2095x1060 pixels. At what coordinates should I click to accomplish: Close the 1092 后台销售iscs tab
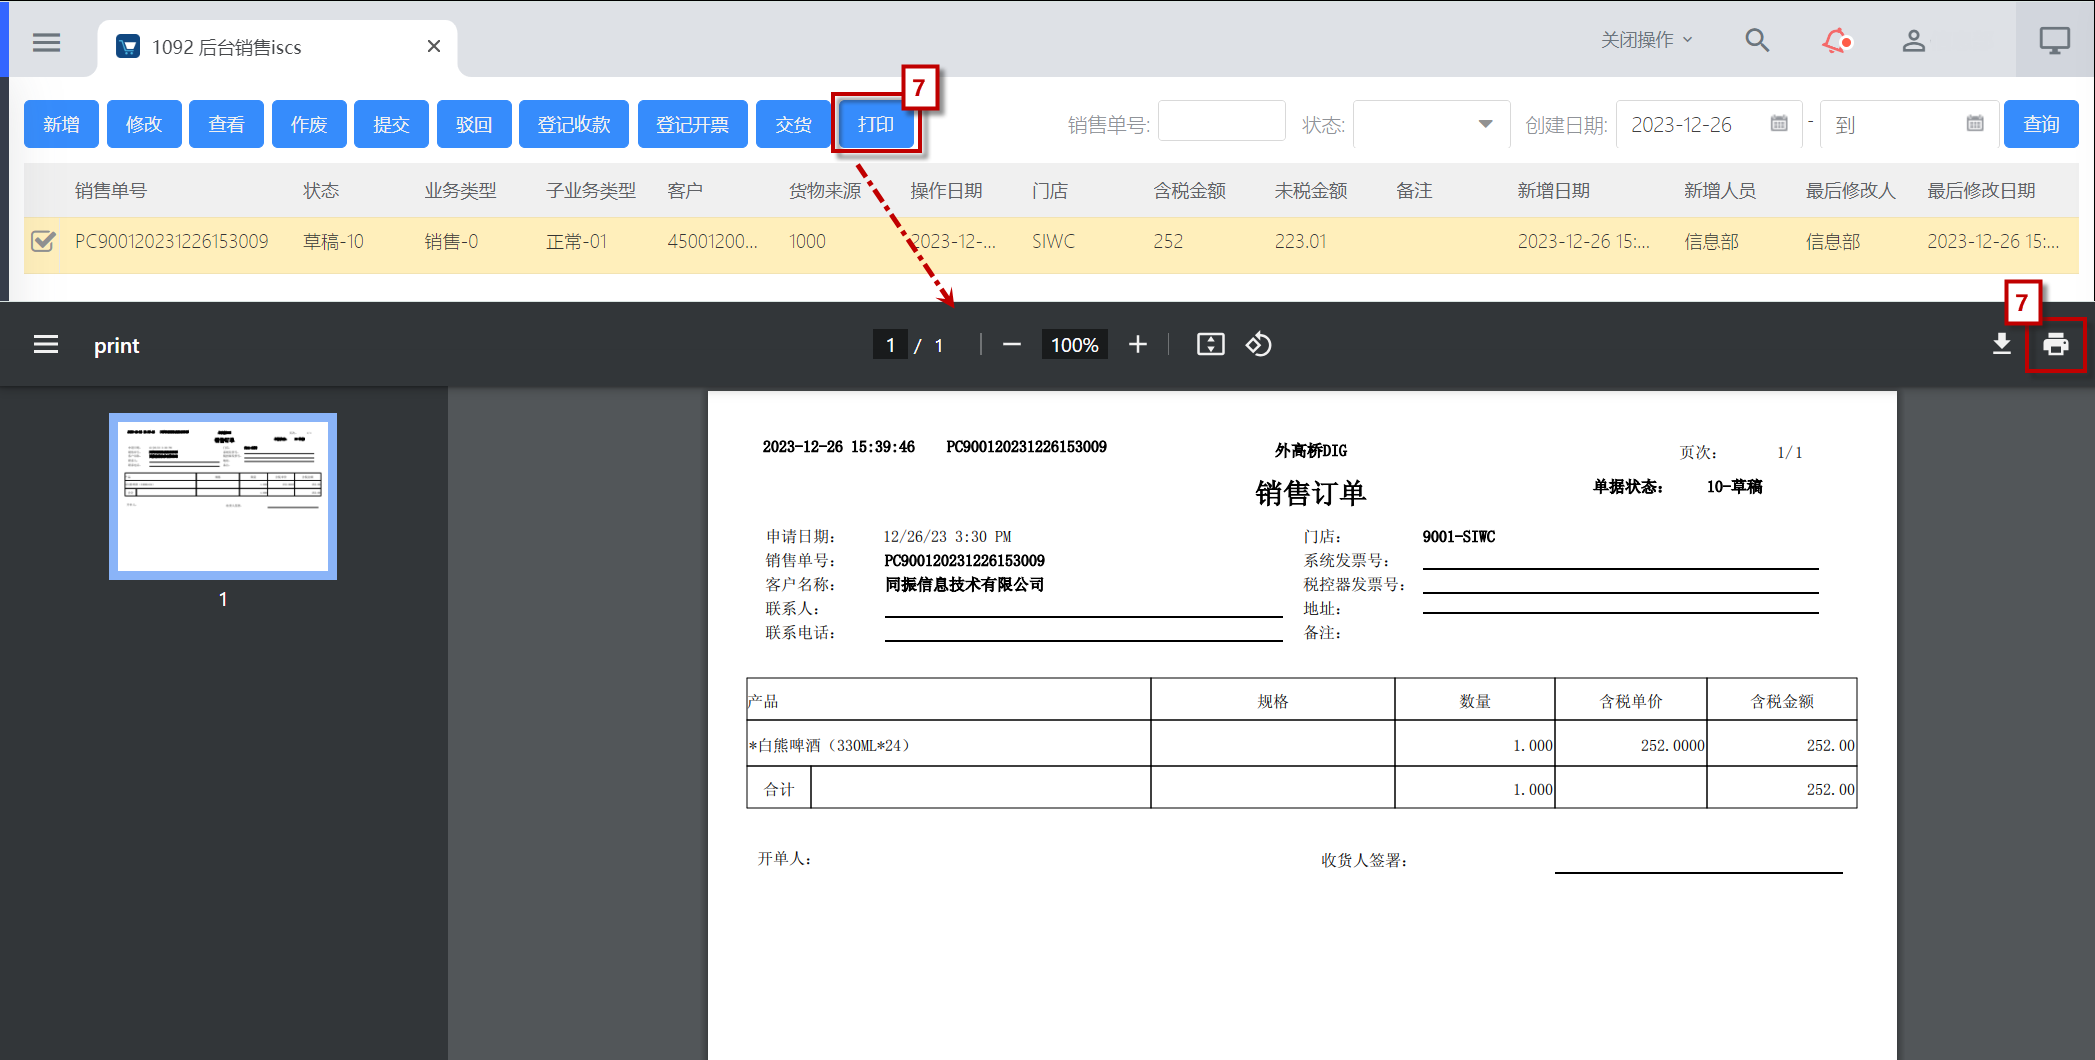click(433, 46)
